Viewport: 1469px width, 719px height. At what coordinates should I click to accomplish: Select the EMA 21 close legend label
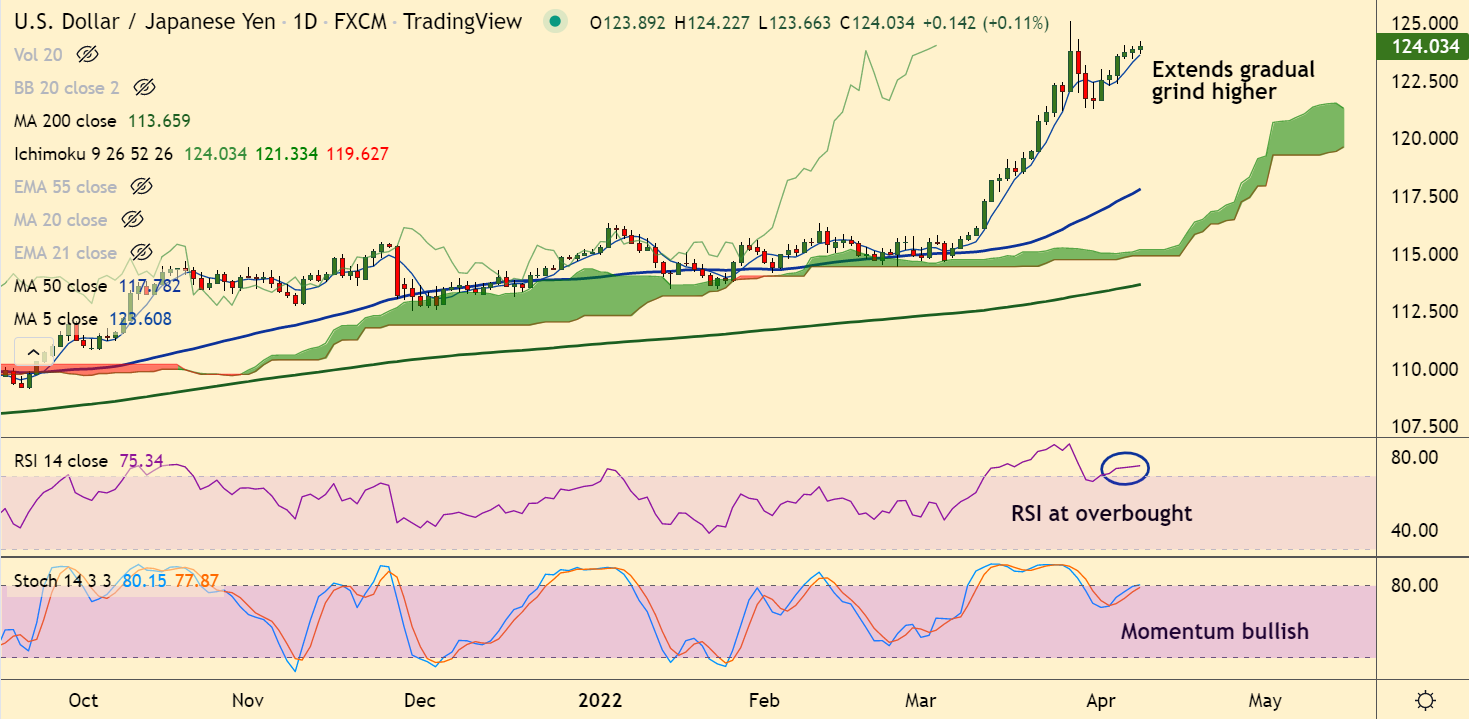[x=65, y=253]
